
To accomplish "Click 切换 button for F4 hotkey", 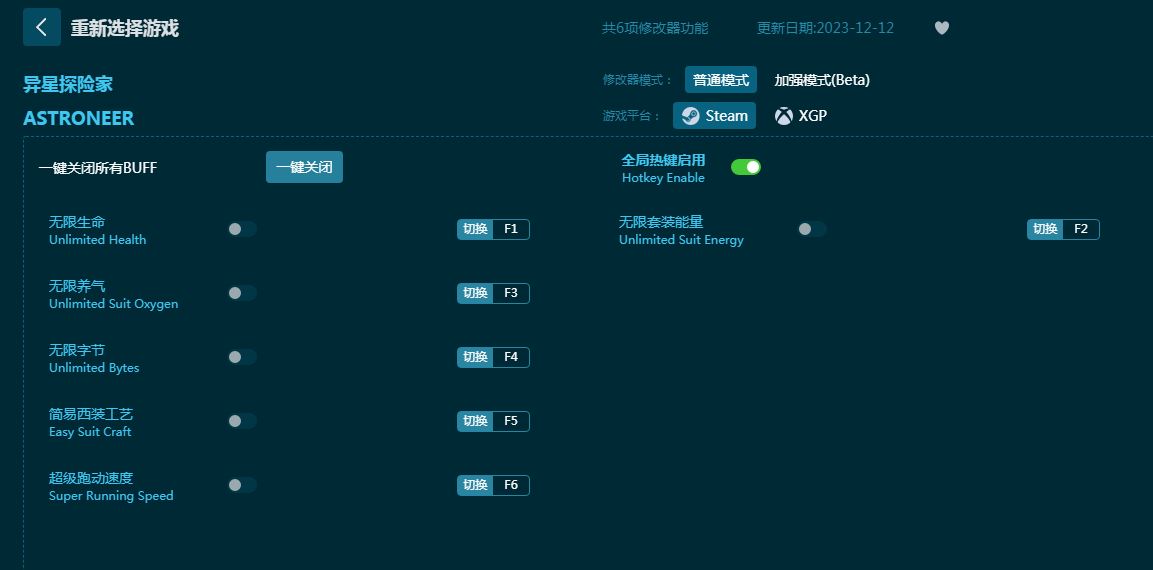I will point(475,357).
